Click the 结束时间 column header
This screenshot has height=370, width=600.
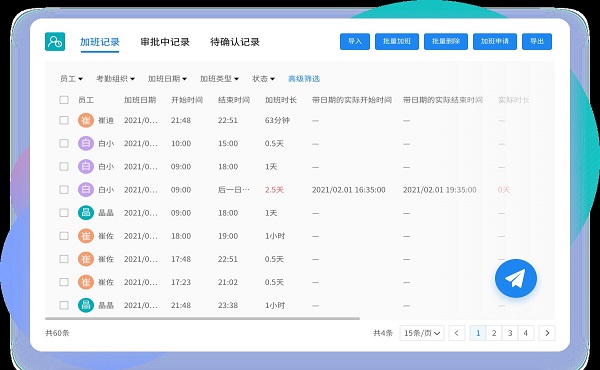coord(234,100)
